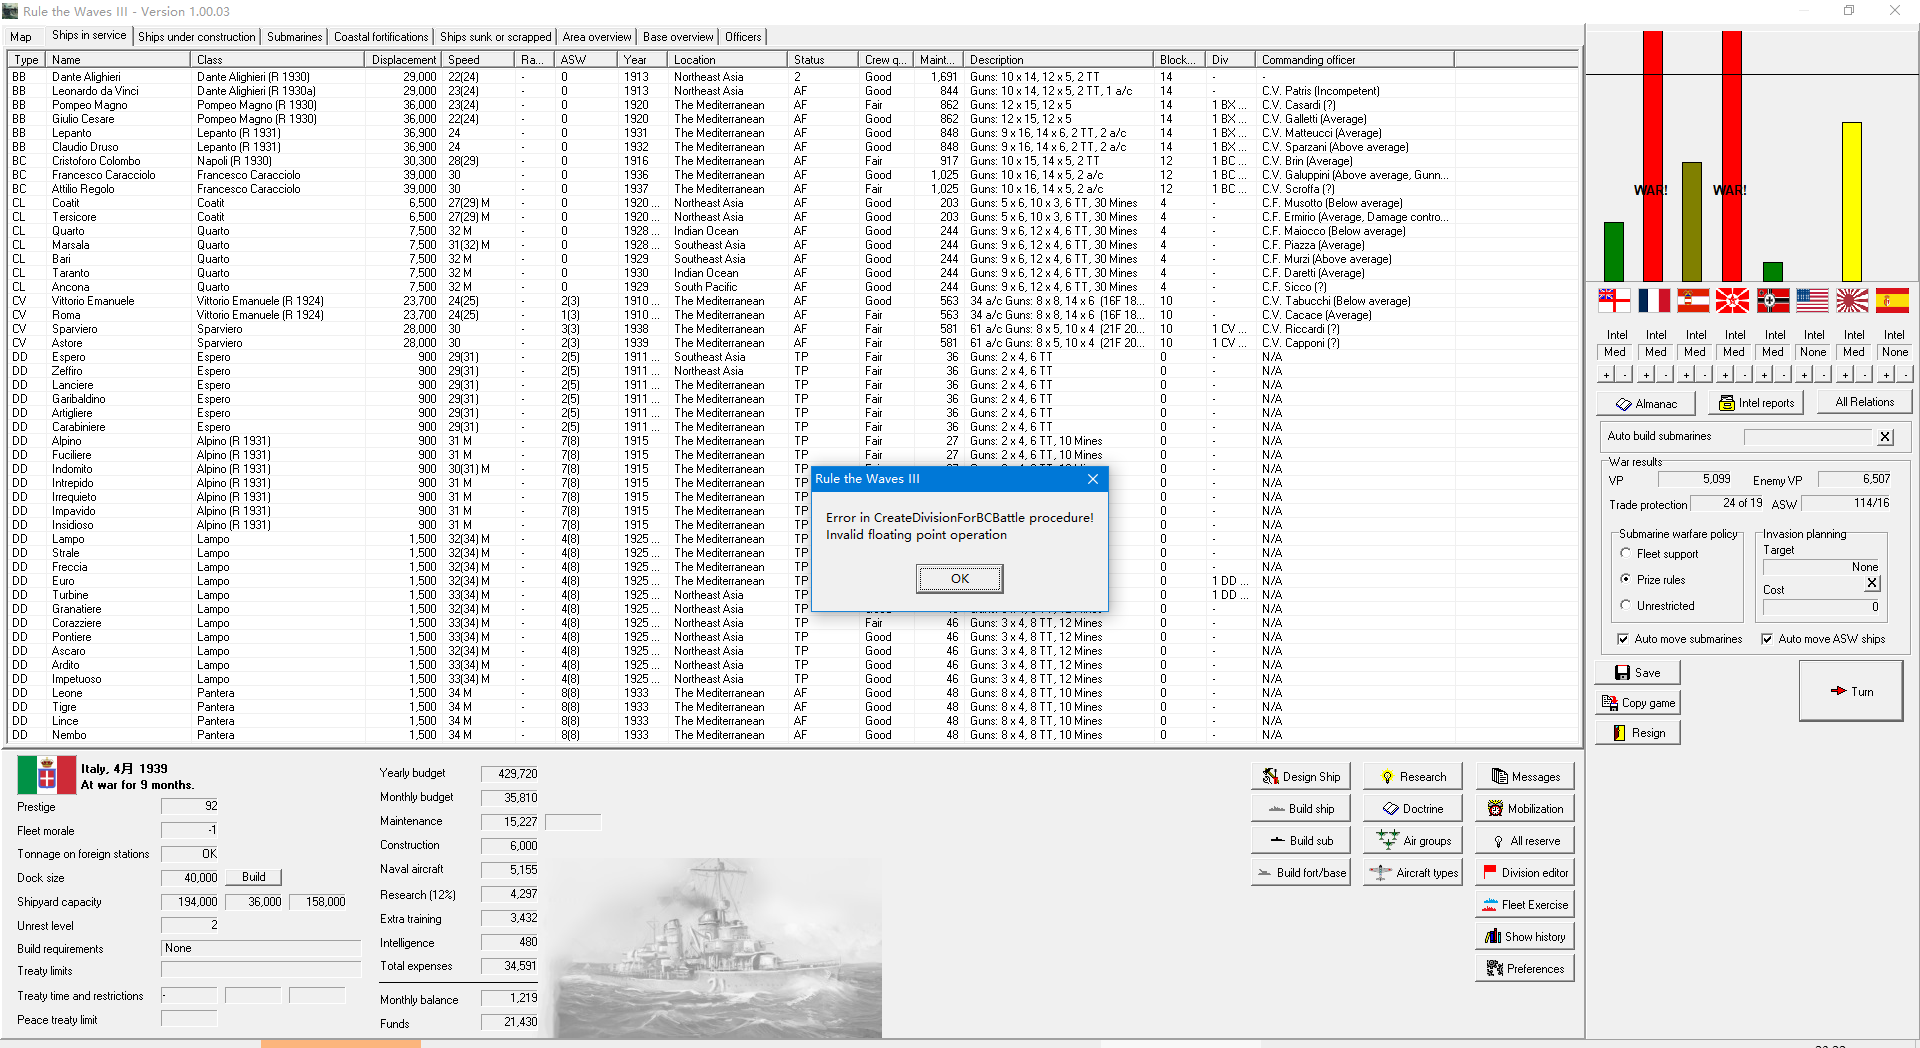The width and height of the screenshot is (1920, 1048).
Task: Open Build fort/base
Action: [x=1300, y=872]
